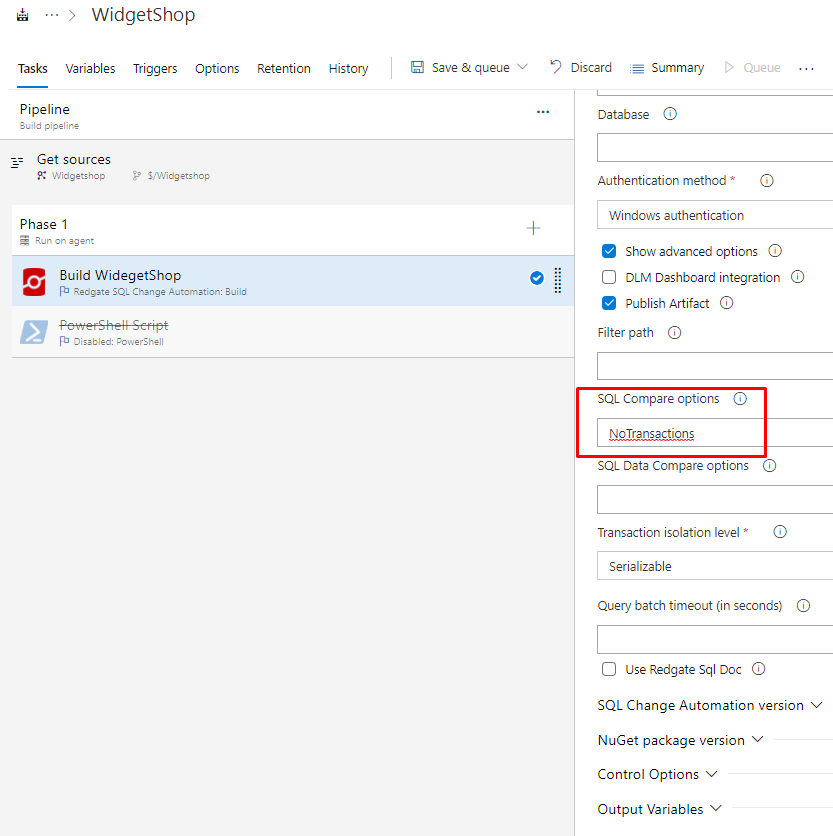Image resolution: width=833 pixels, height=836 pixels.
Task: Click the SQL Compare options NoTransactions field
Action: [715, 432]
